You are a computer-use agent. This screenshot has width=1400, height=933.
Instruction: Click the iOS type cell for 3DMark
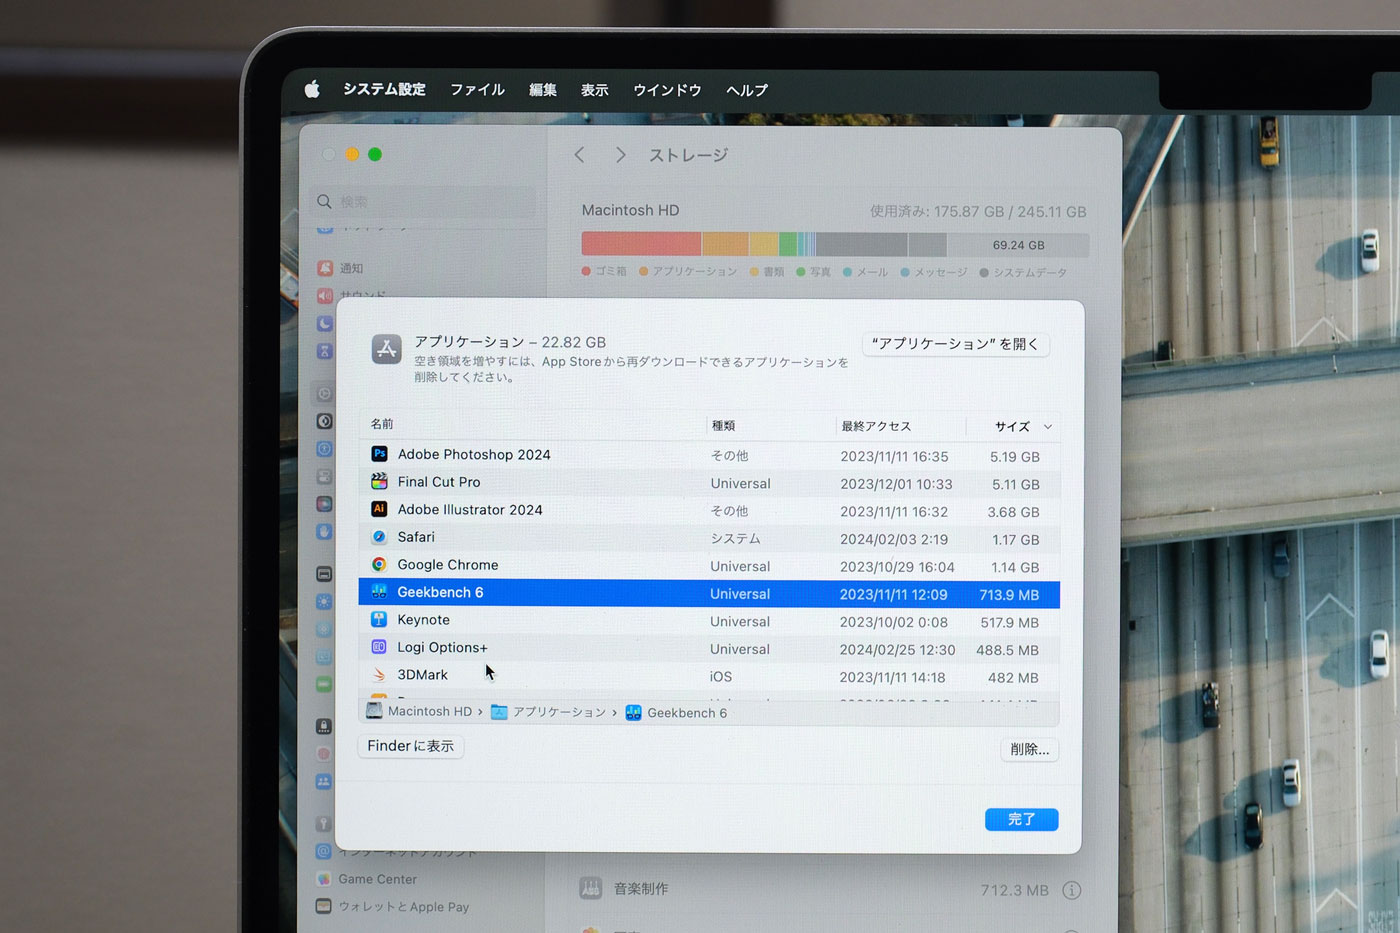point(721,677)
